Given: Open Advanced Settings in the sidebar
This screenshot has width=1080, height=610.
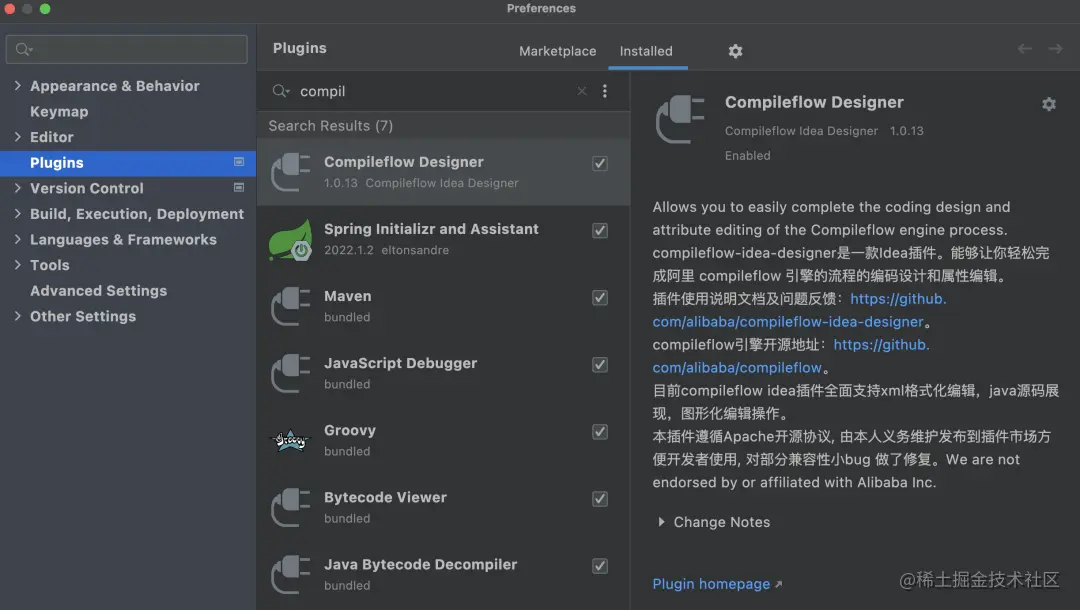Looking at the screenshot, I should 98,291.
